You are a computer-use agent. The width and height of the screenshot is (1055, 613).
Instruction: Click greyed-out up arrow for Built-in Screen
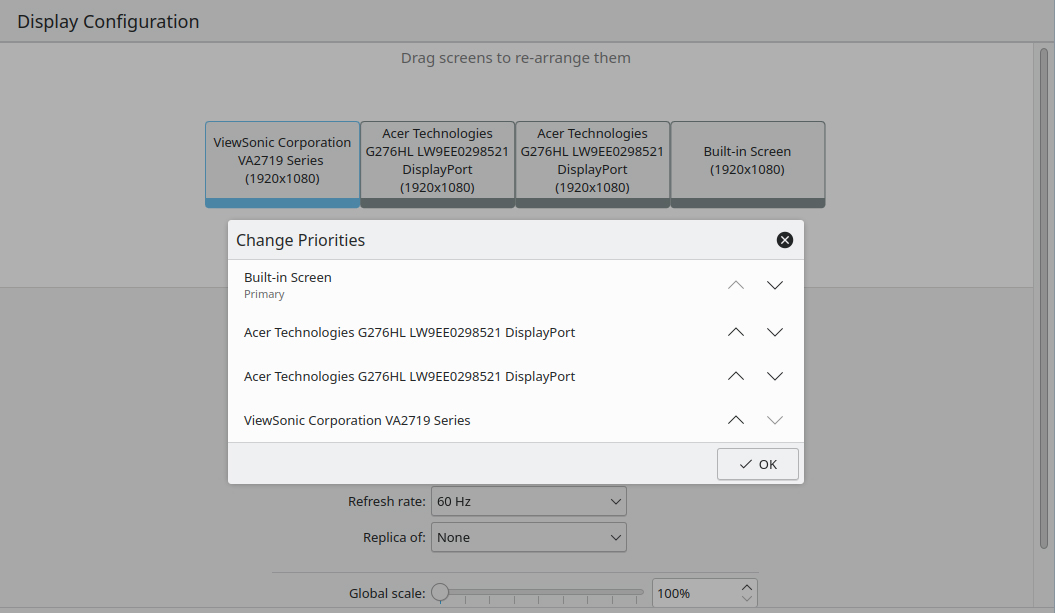(736, 285)
